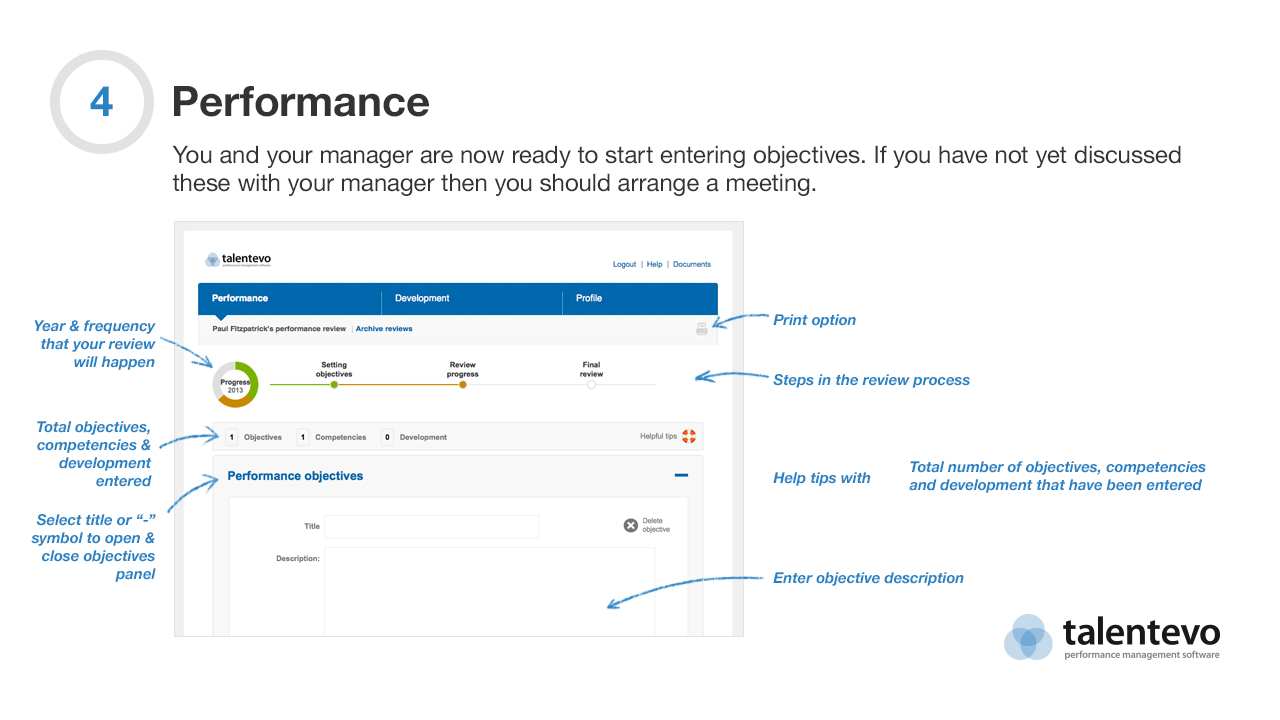Collapse the Performance objectives panel with minus
The image size is (1280, 720).
tap(681, 476)
